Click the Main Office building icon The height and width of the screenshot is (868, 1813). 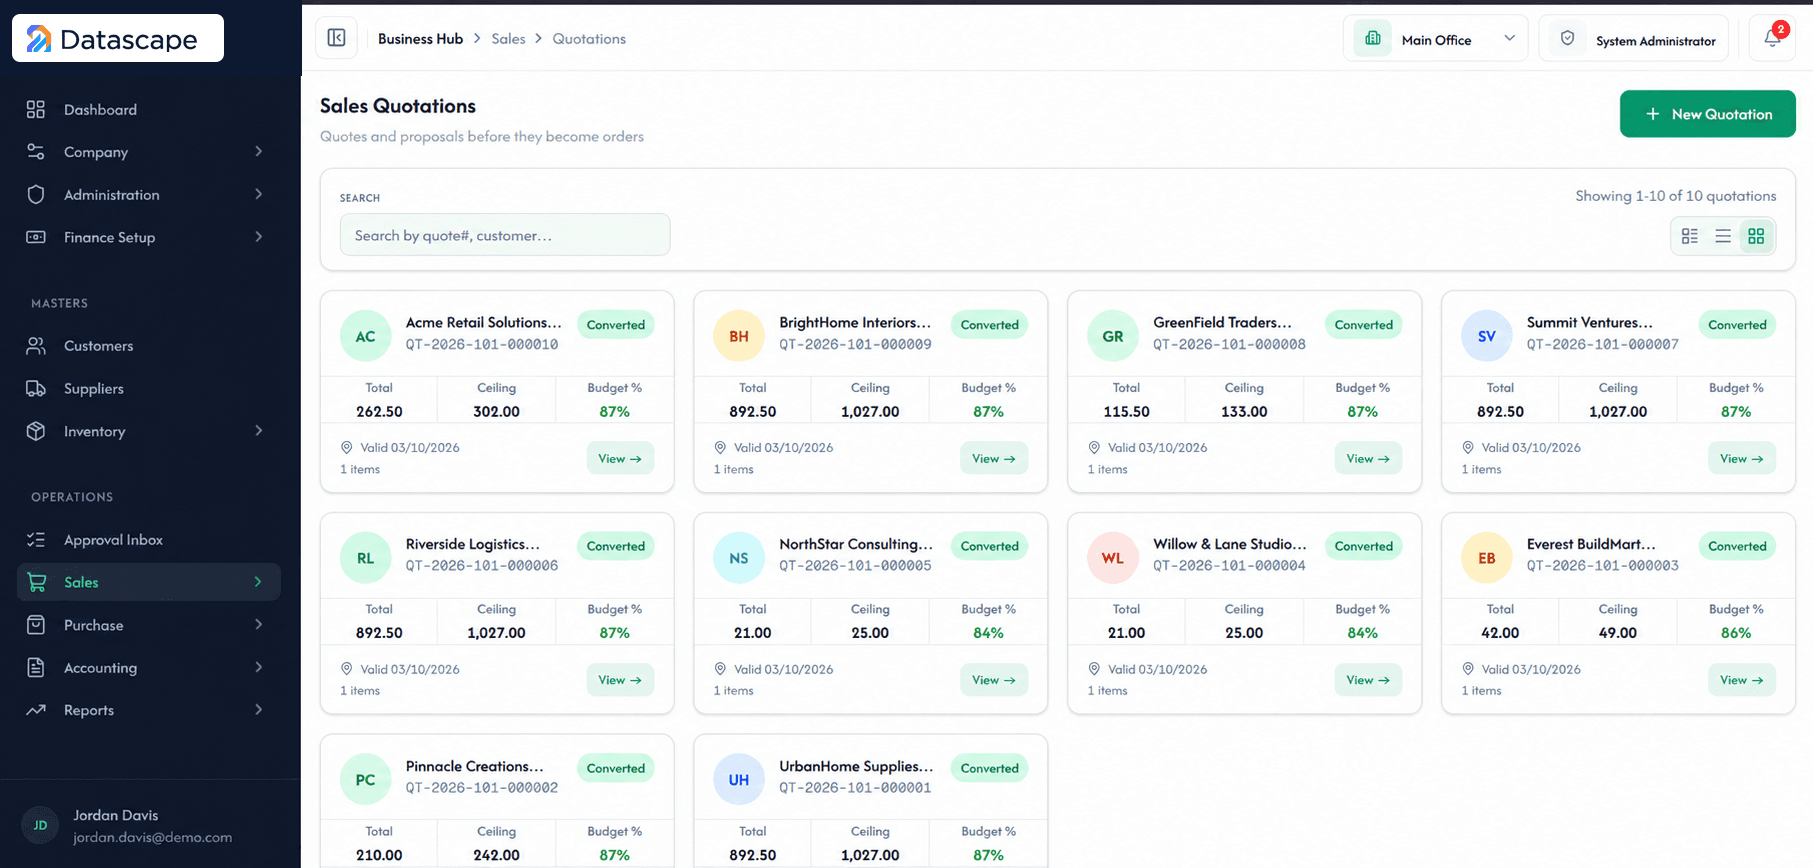click(x=1373, y=38)
